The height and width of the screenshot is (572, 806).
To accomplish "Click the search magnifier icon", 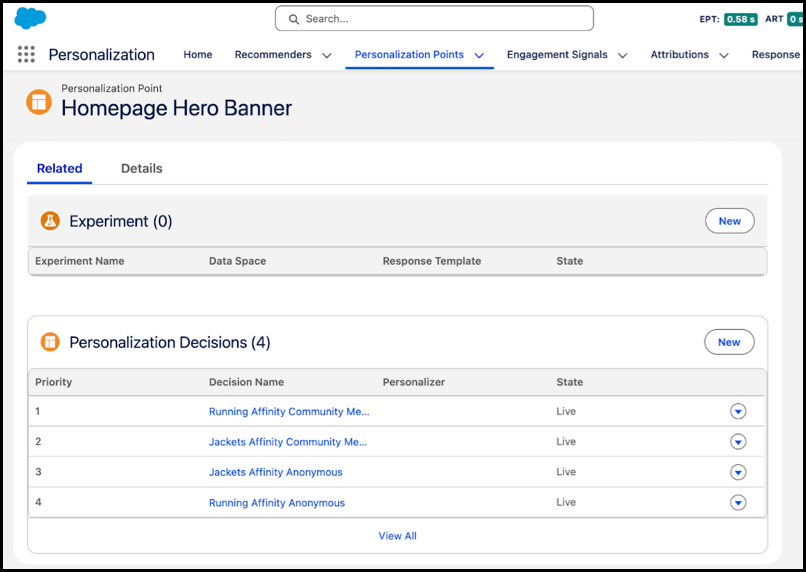I will 294,19.
